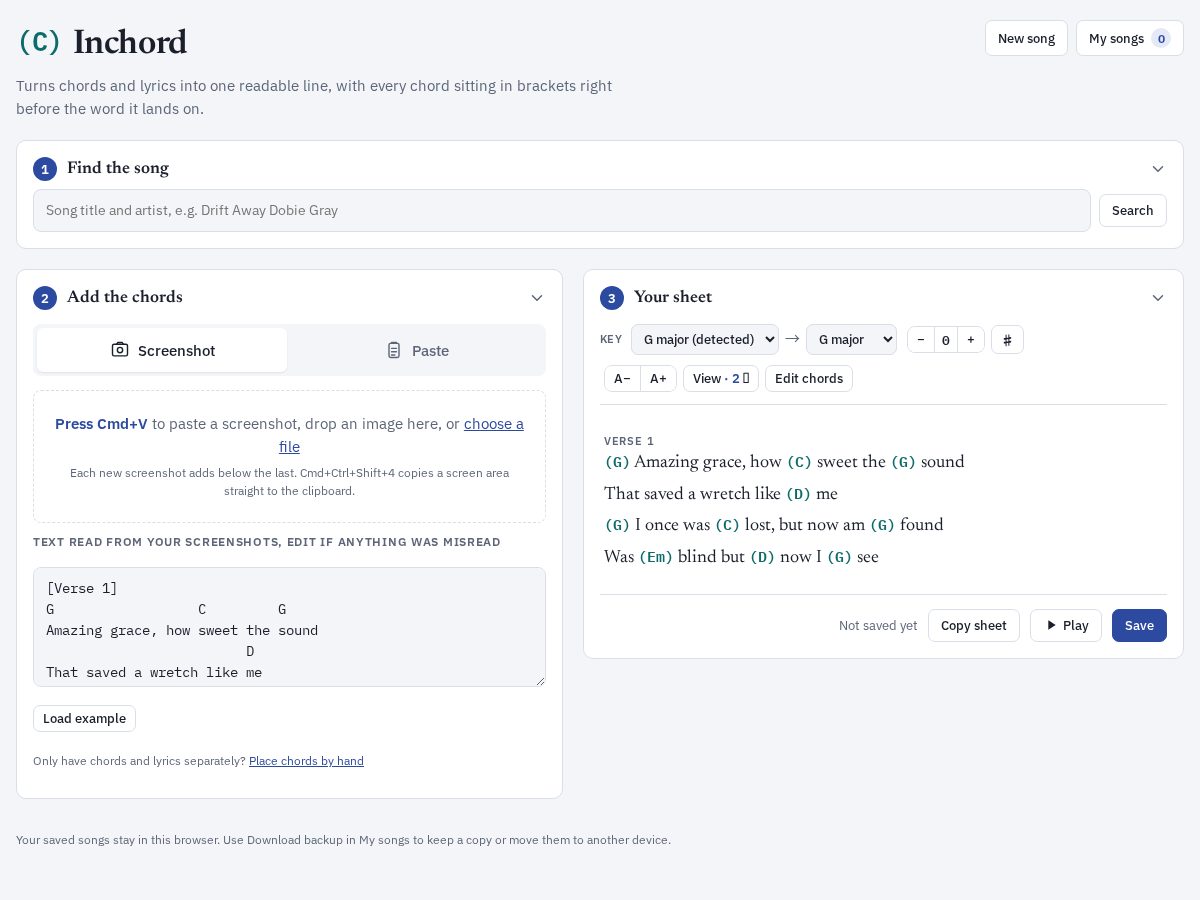Screen dimensions: 1200x900
Task: Open the detected key dropdown
Action: (x=705, y=339)
